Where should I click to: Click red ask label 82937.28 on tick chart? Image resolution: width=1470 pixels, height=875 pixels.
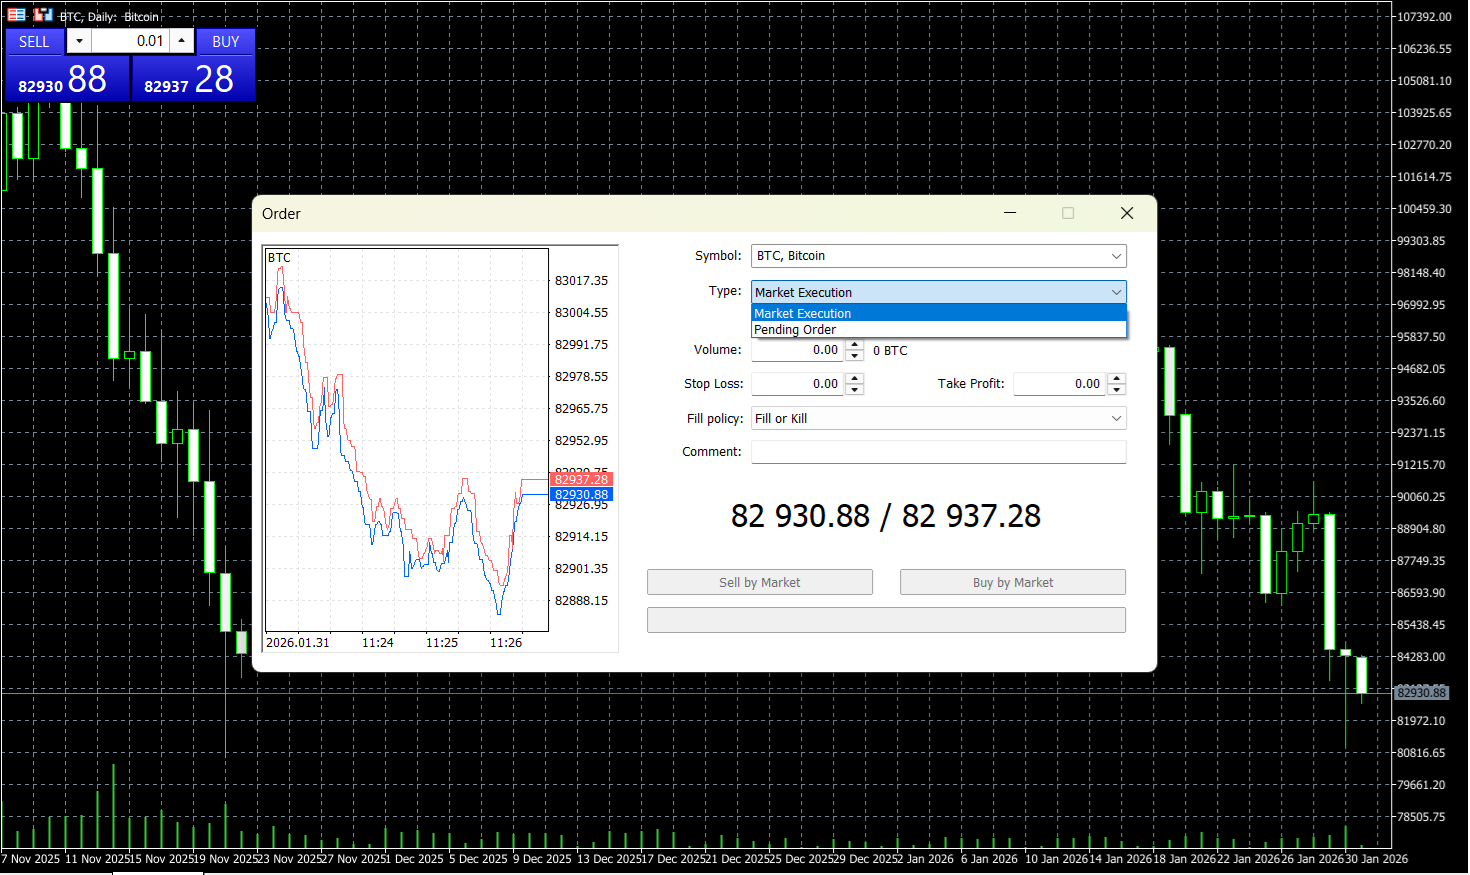point(581,480)
